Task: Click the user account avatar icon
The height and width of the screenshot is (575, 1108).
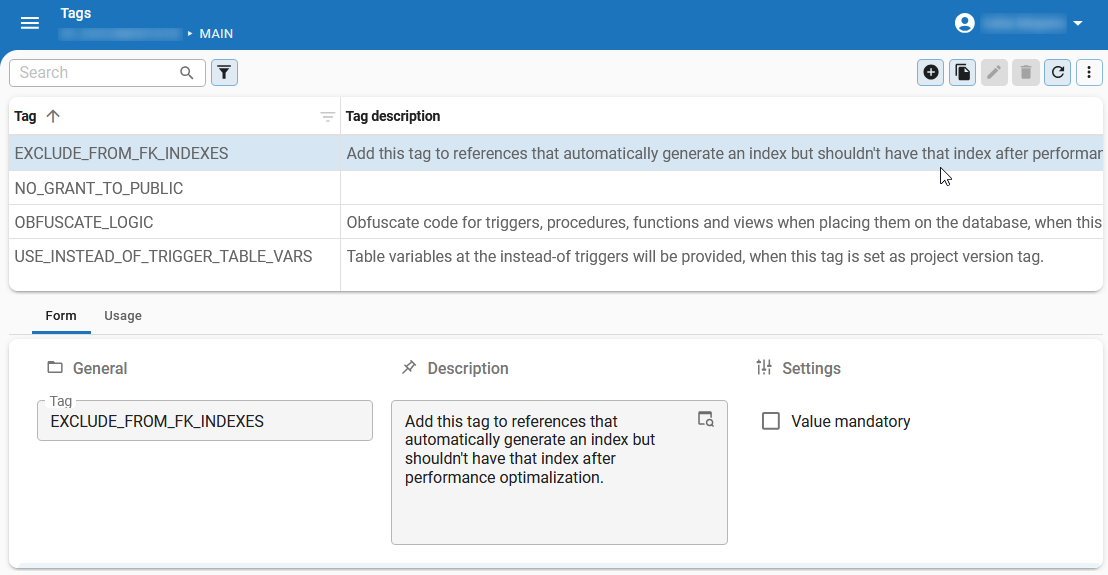Action: click(x=964, y=23)
